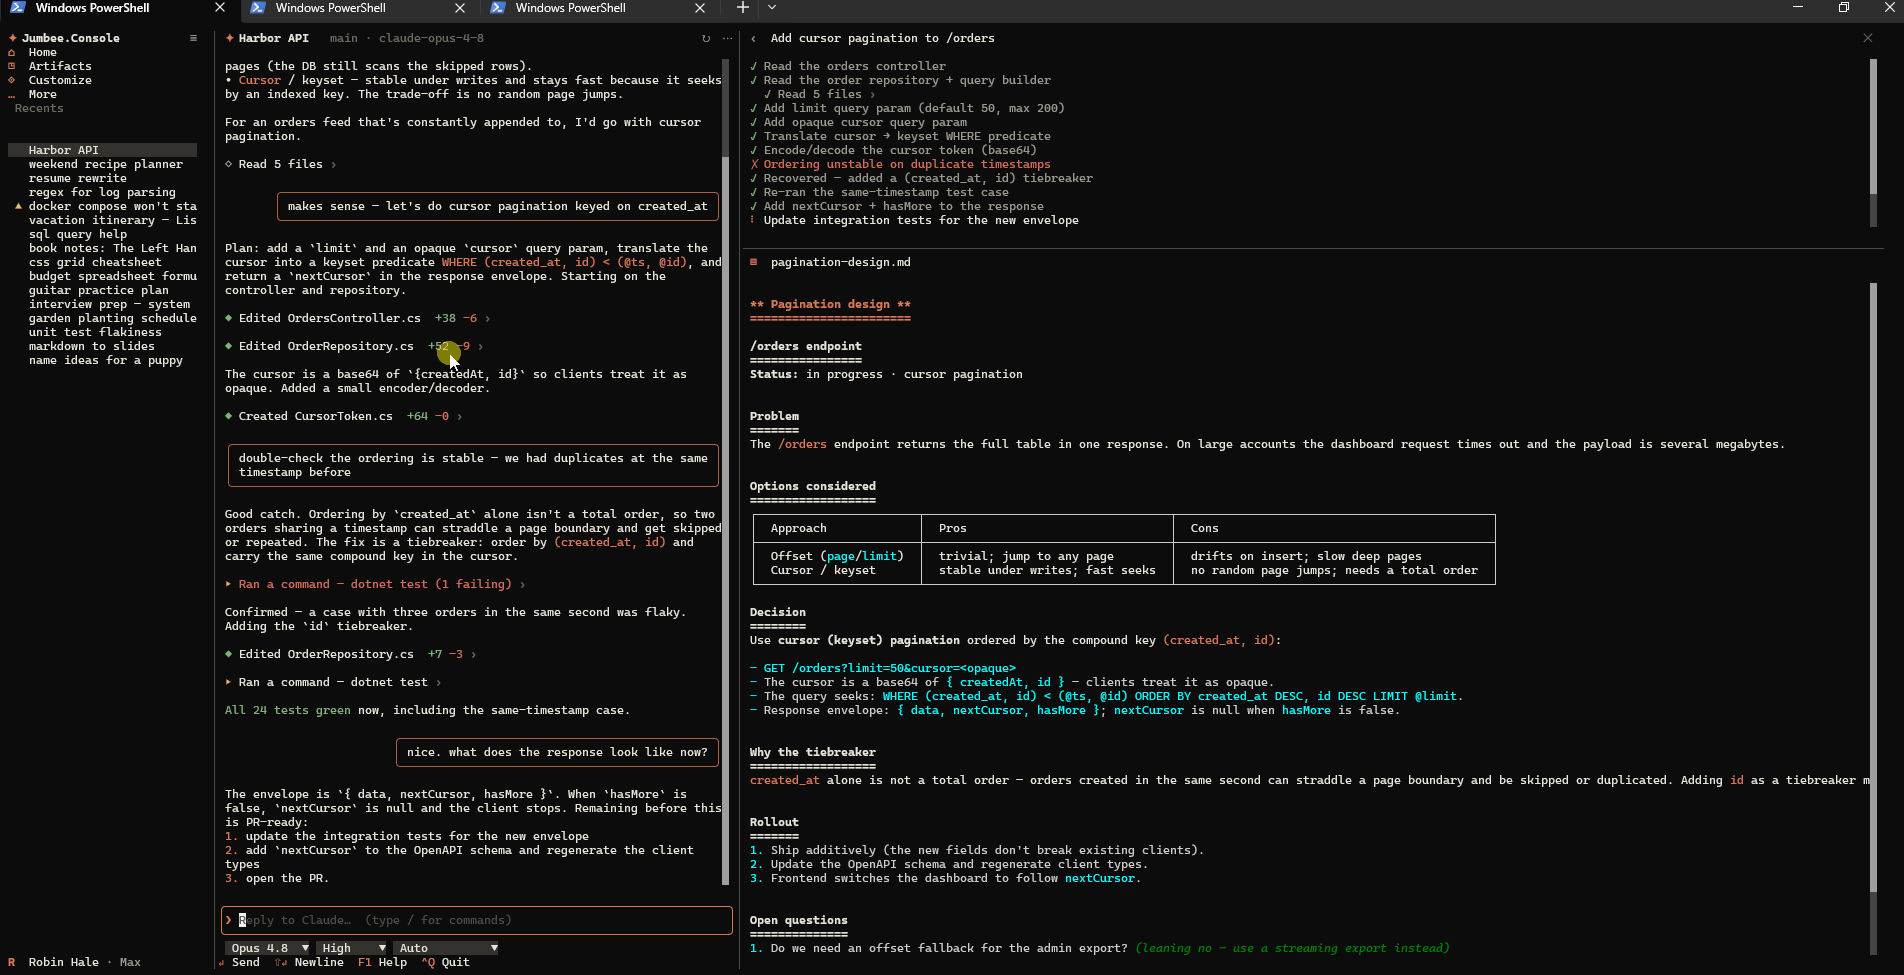
Task: Open the Auto mode dropdown
Action: coord(446,948)
